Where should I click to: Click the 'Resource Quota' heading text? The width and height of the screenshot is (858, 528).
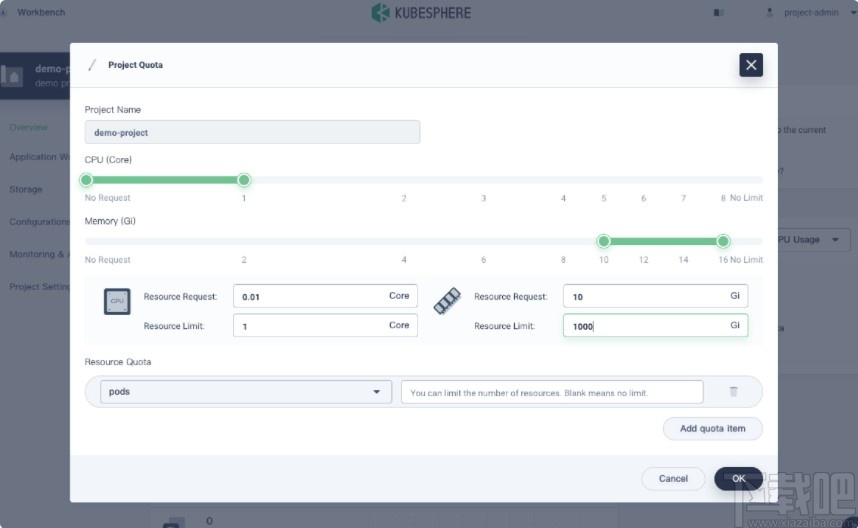point(118,362)
